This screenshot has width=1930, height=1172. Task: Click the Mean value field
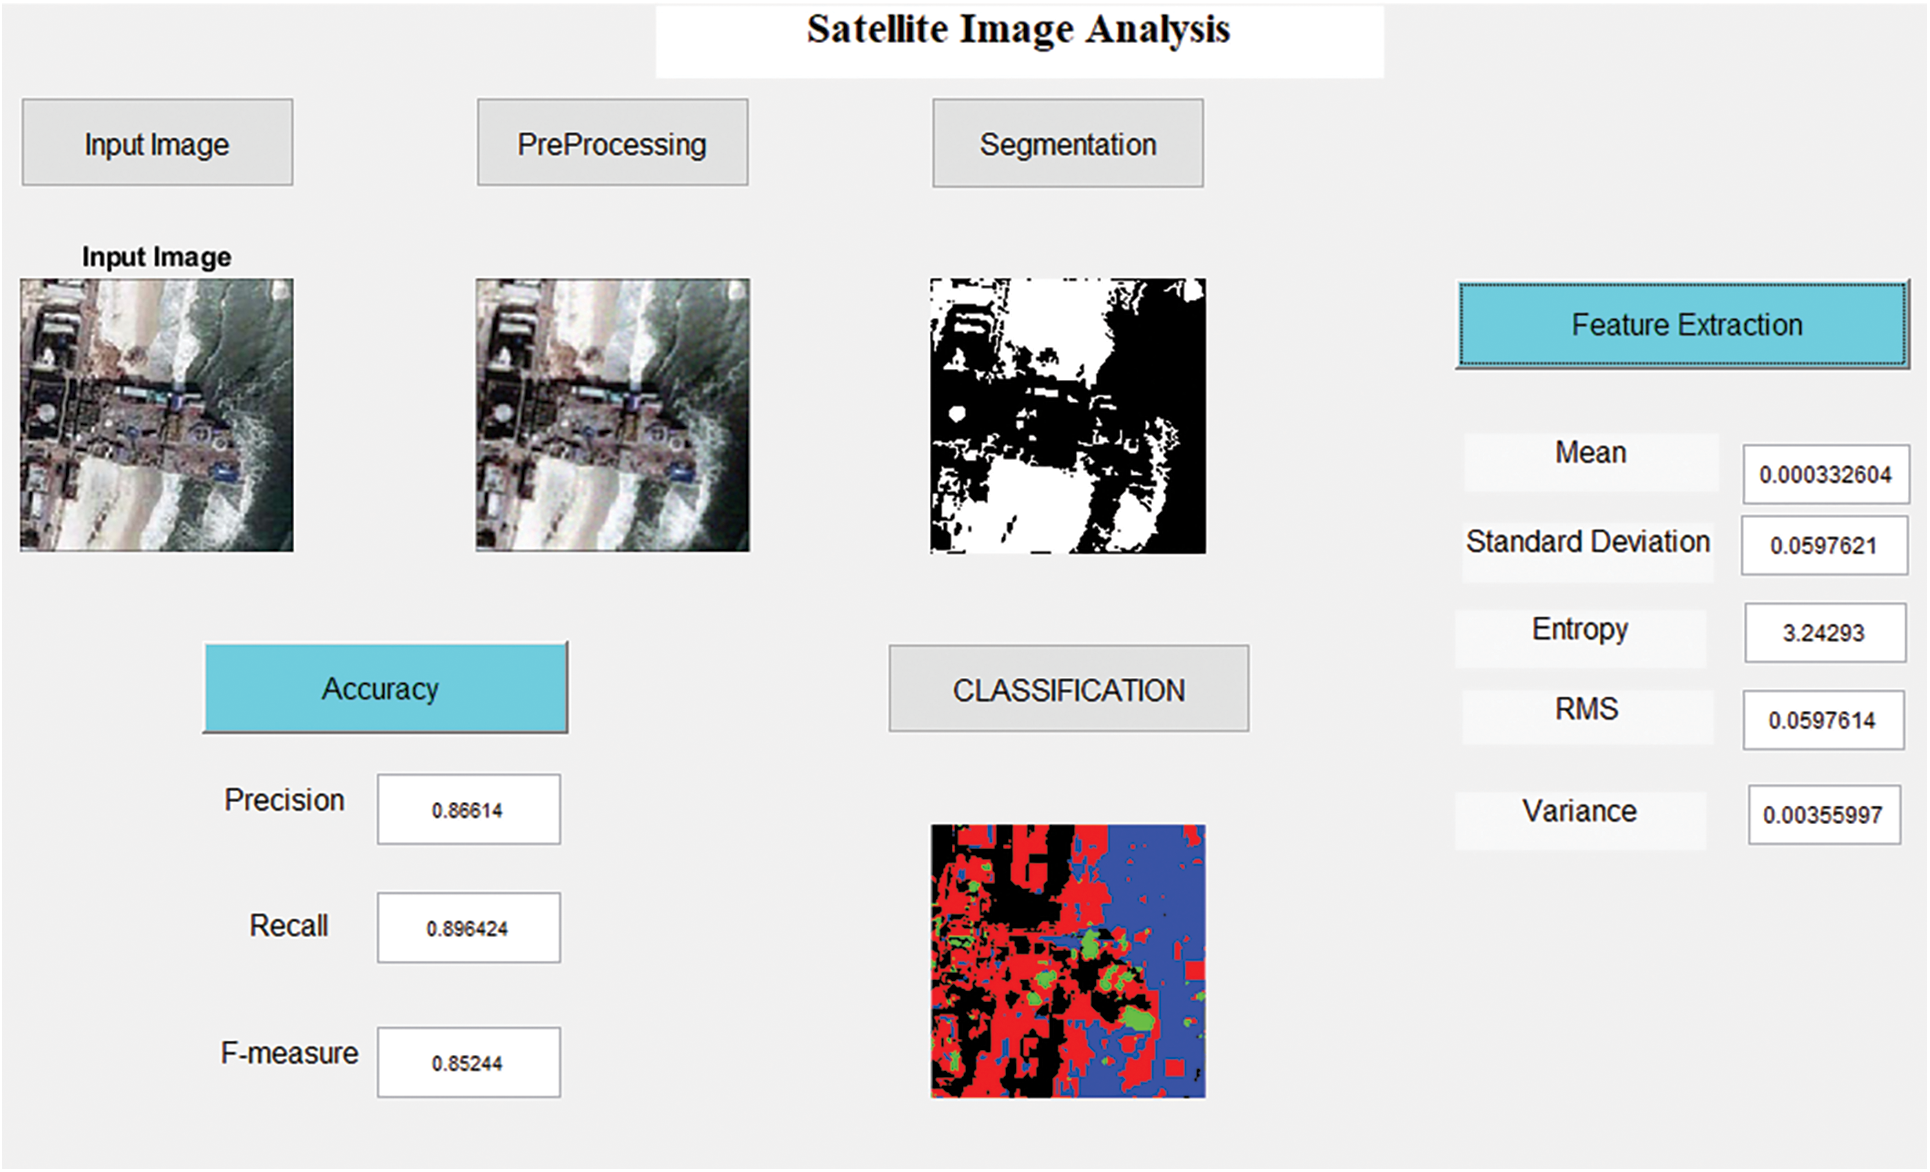[1825, 474]
